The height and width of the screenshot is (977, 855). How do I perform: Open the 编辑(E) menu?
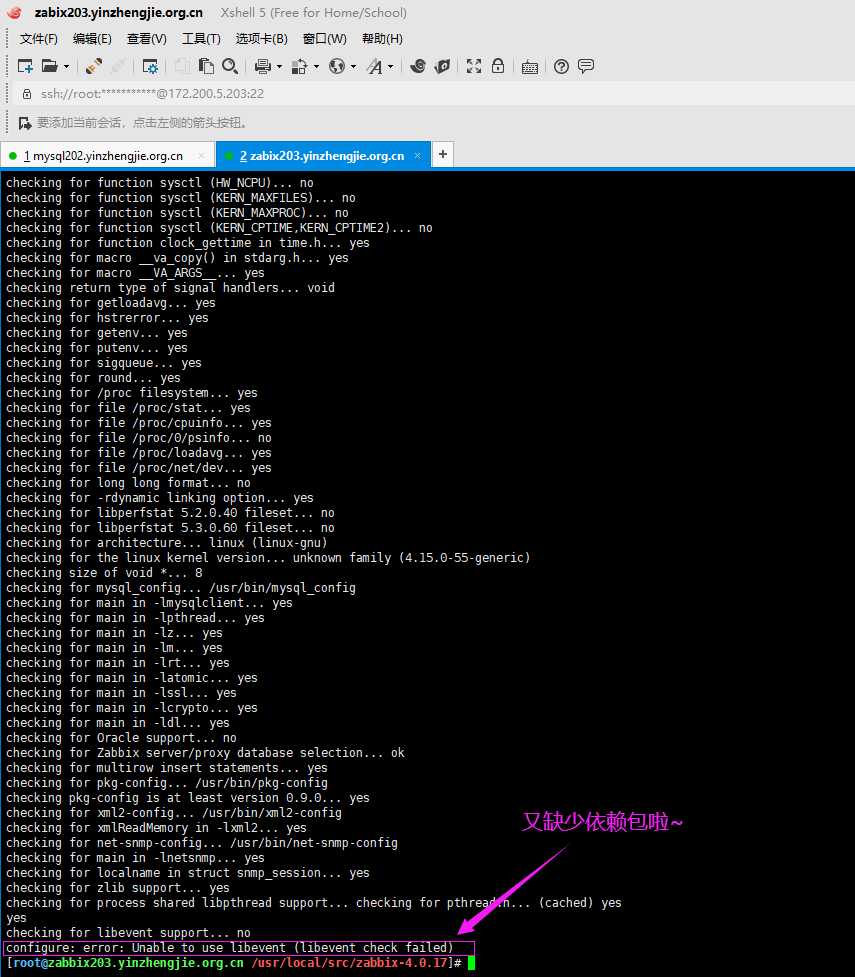click(92, 39)
